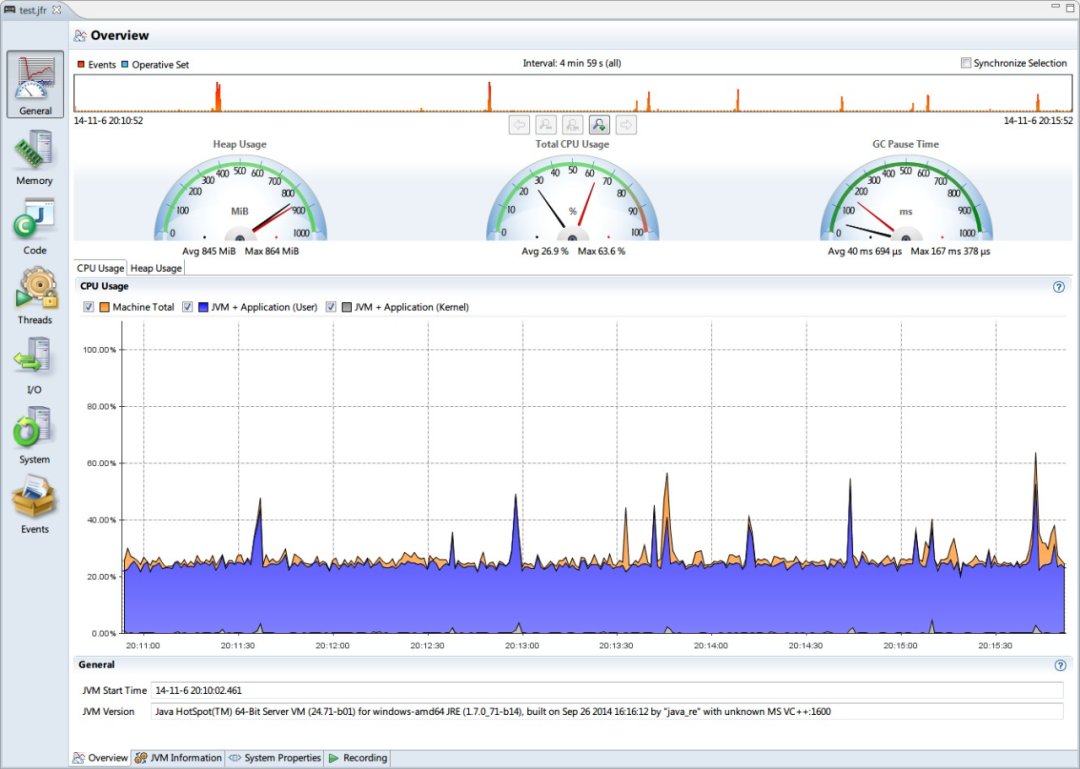Click the Total CPU Usage dial gauge
1080x769 pixels.
[x=572, y=198]
